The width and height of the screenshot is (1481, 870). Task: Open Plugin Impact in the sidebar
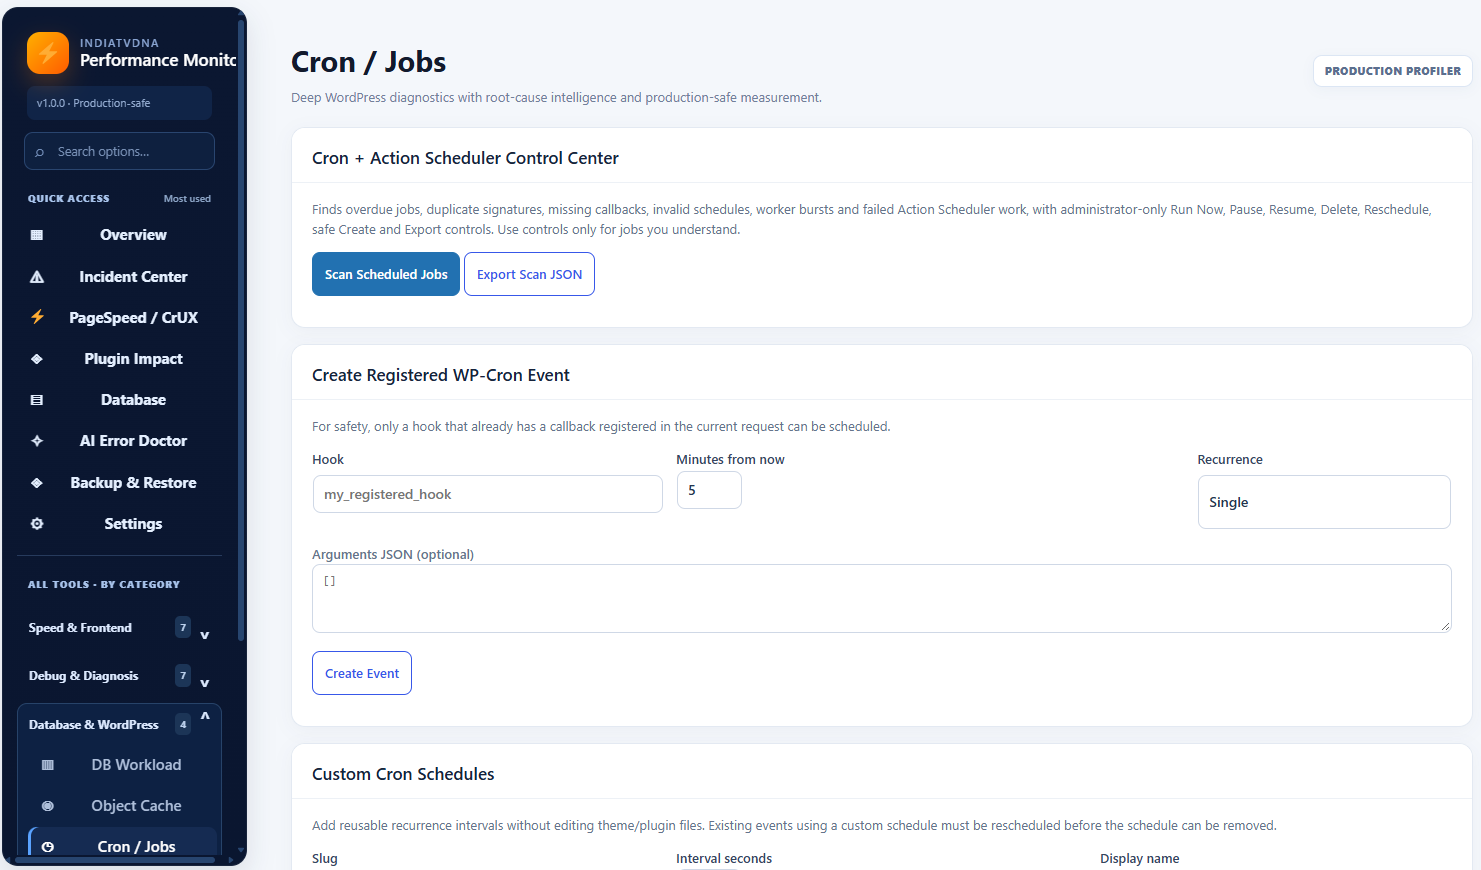(120, 359)
